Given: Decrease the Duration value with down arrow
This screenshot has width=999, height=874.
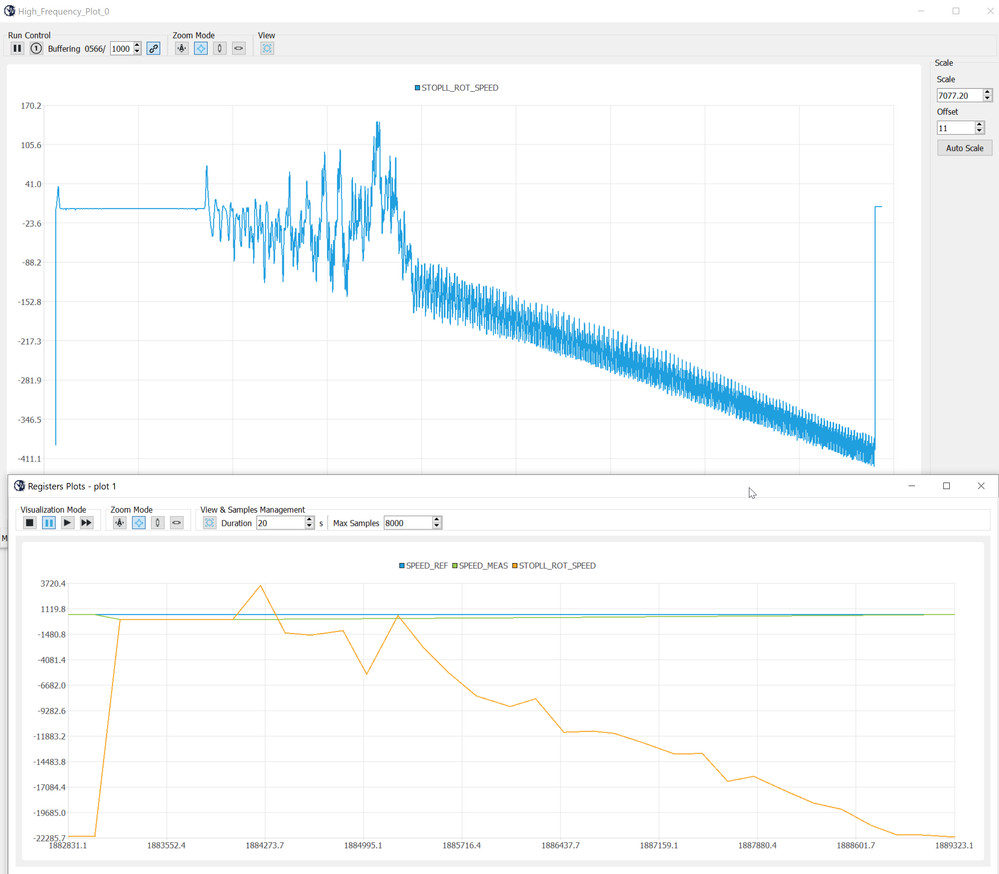Looking at the screenshot, I should pyautogui.click(x=310, y=526).
